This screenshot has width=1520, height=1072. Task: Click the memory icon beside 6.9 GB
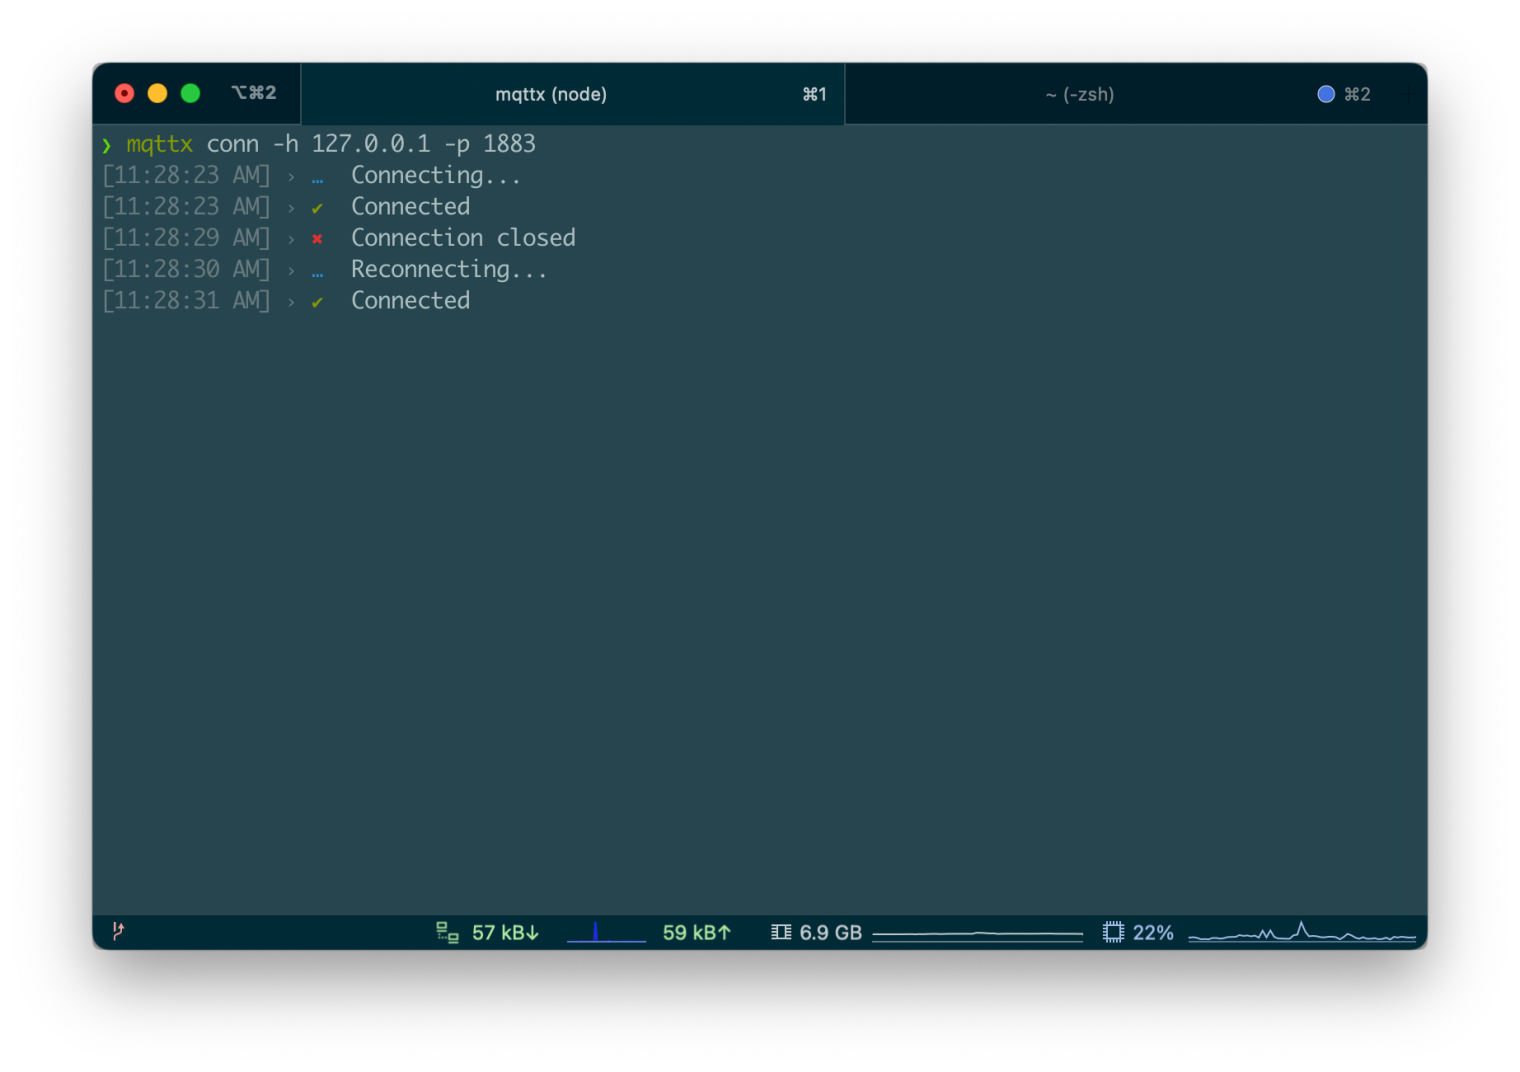781,932
